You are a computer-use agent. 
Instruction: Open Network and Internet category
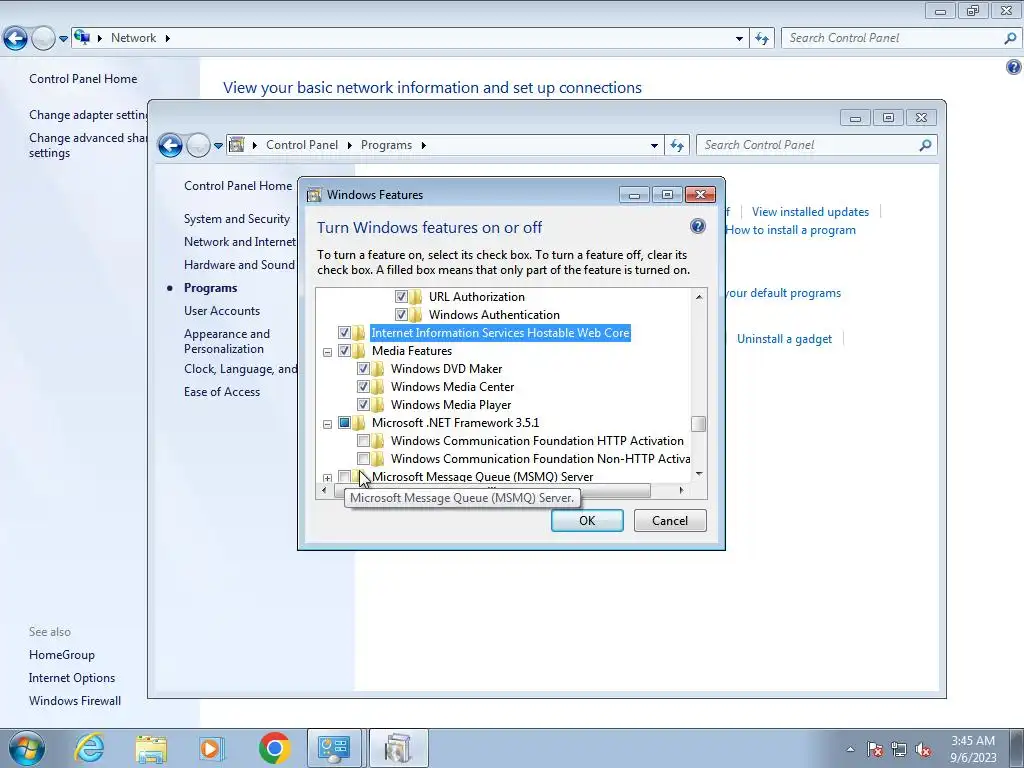pos(240,242)
